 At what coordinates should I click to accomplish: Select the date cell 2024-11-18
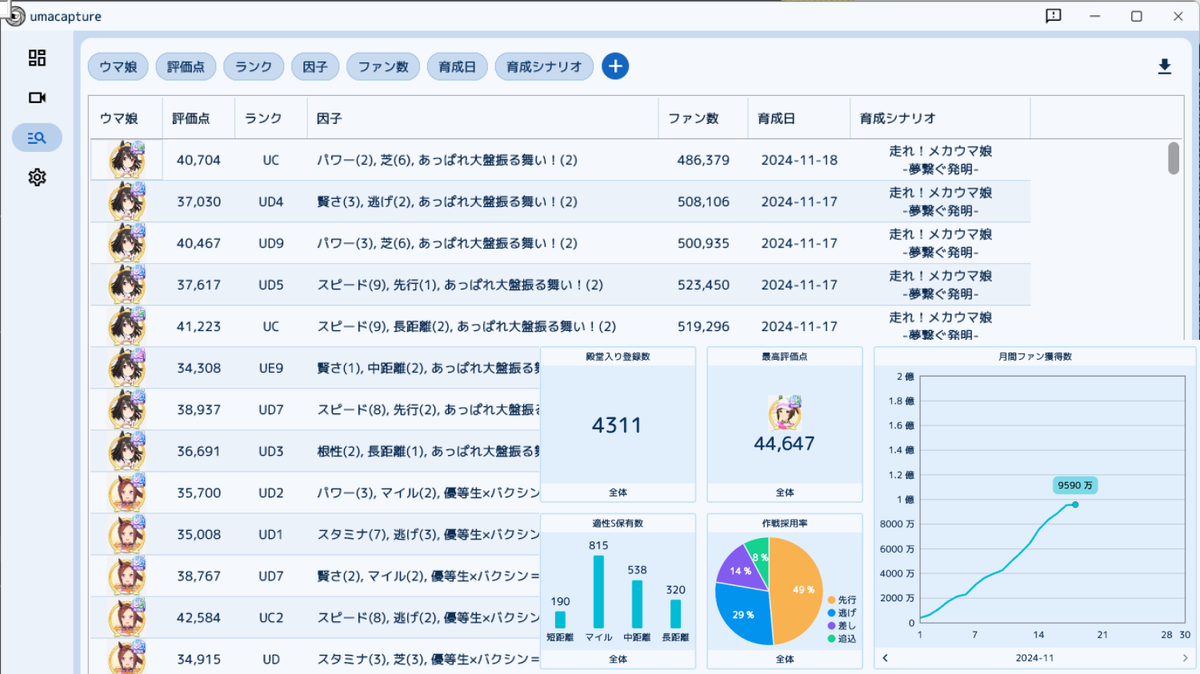799,160
